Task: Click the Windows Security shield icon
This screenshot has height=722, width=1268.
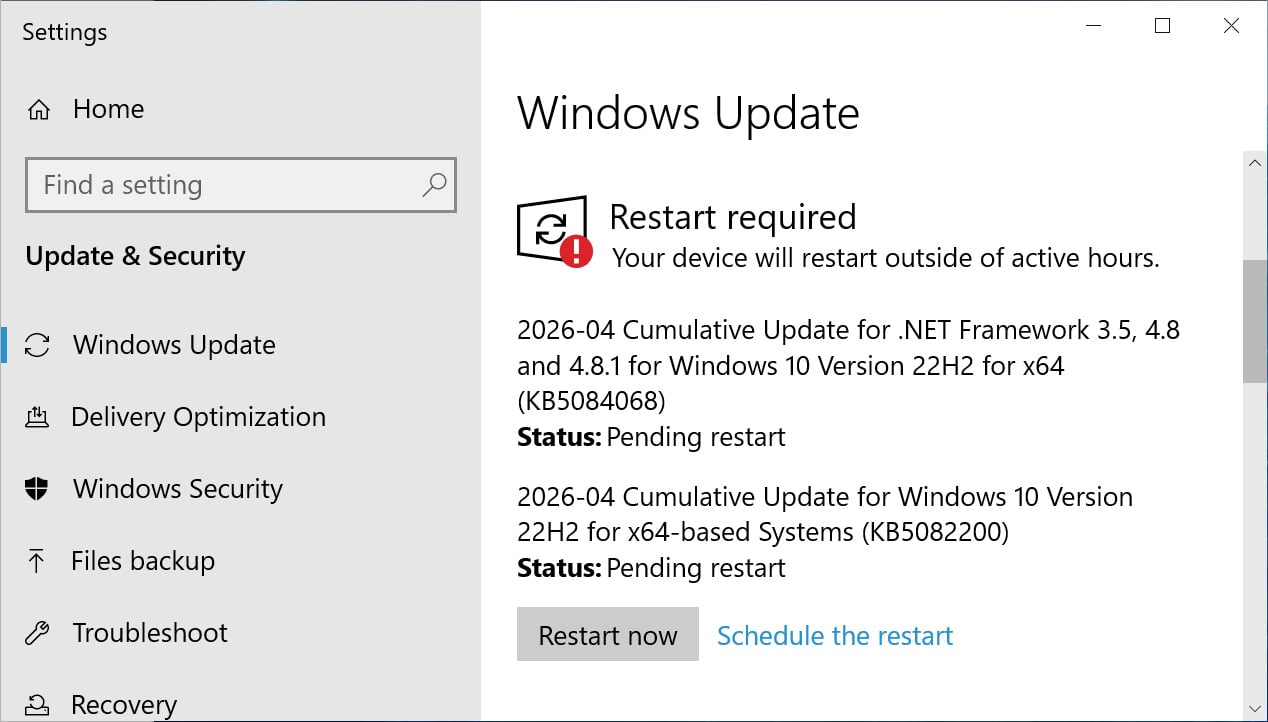Action: pyautogui.click(x=37, y=488)
